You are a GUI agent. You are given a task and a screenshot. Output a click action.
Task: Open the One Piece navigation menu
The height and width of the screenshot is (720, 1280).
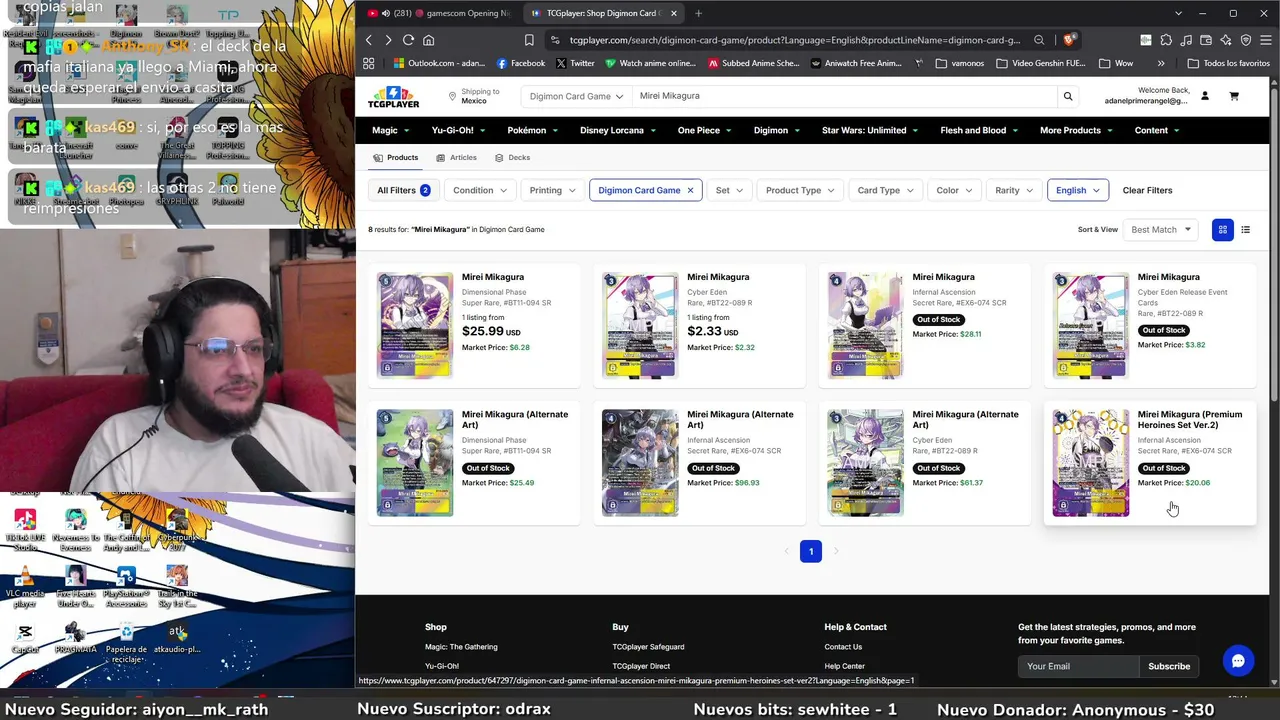click(704, 130)
